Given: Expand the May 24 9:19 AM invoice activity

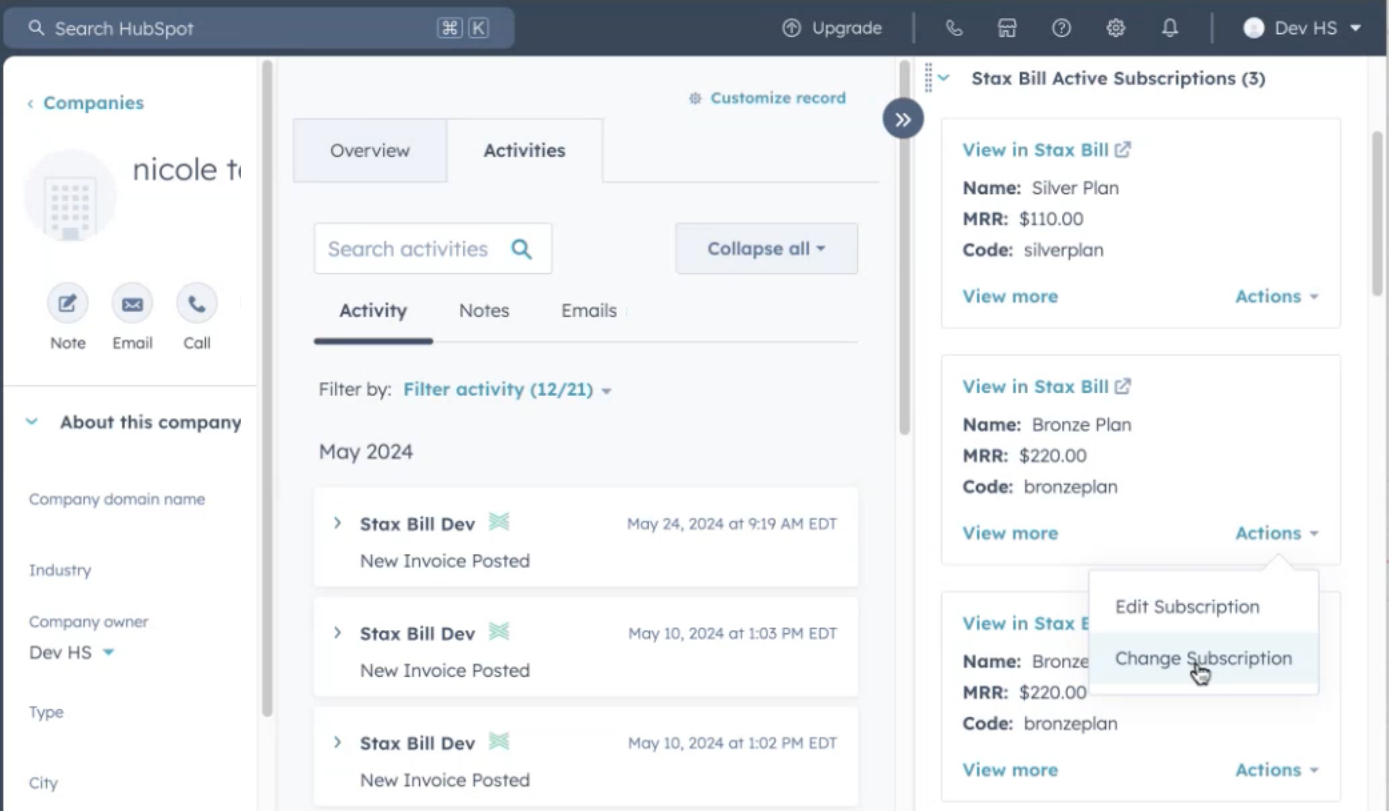Looking at the screenshot, I should coord(337,523).
